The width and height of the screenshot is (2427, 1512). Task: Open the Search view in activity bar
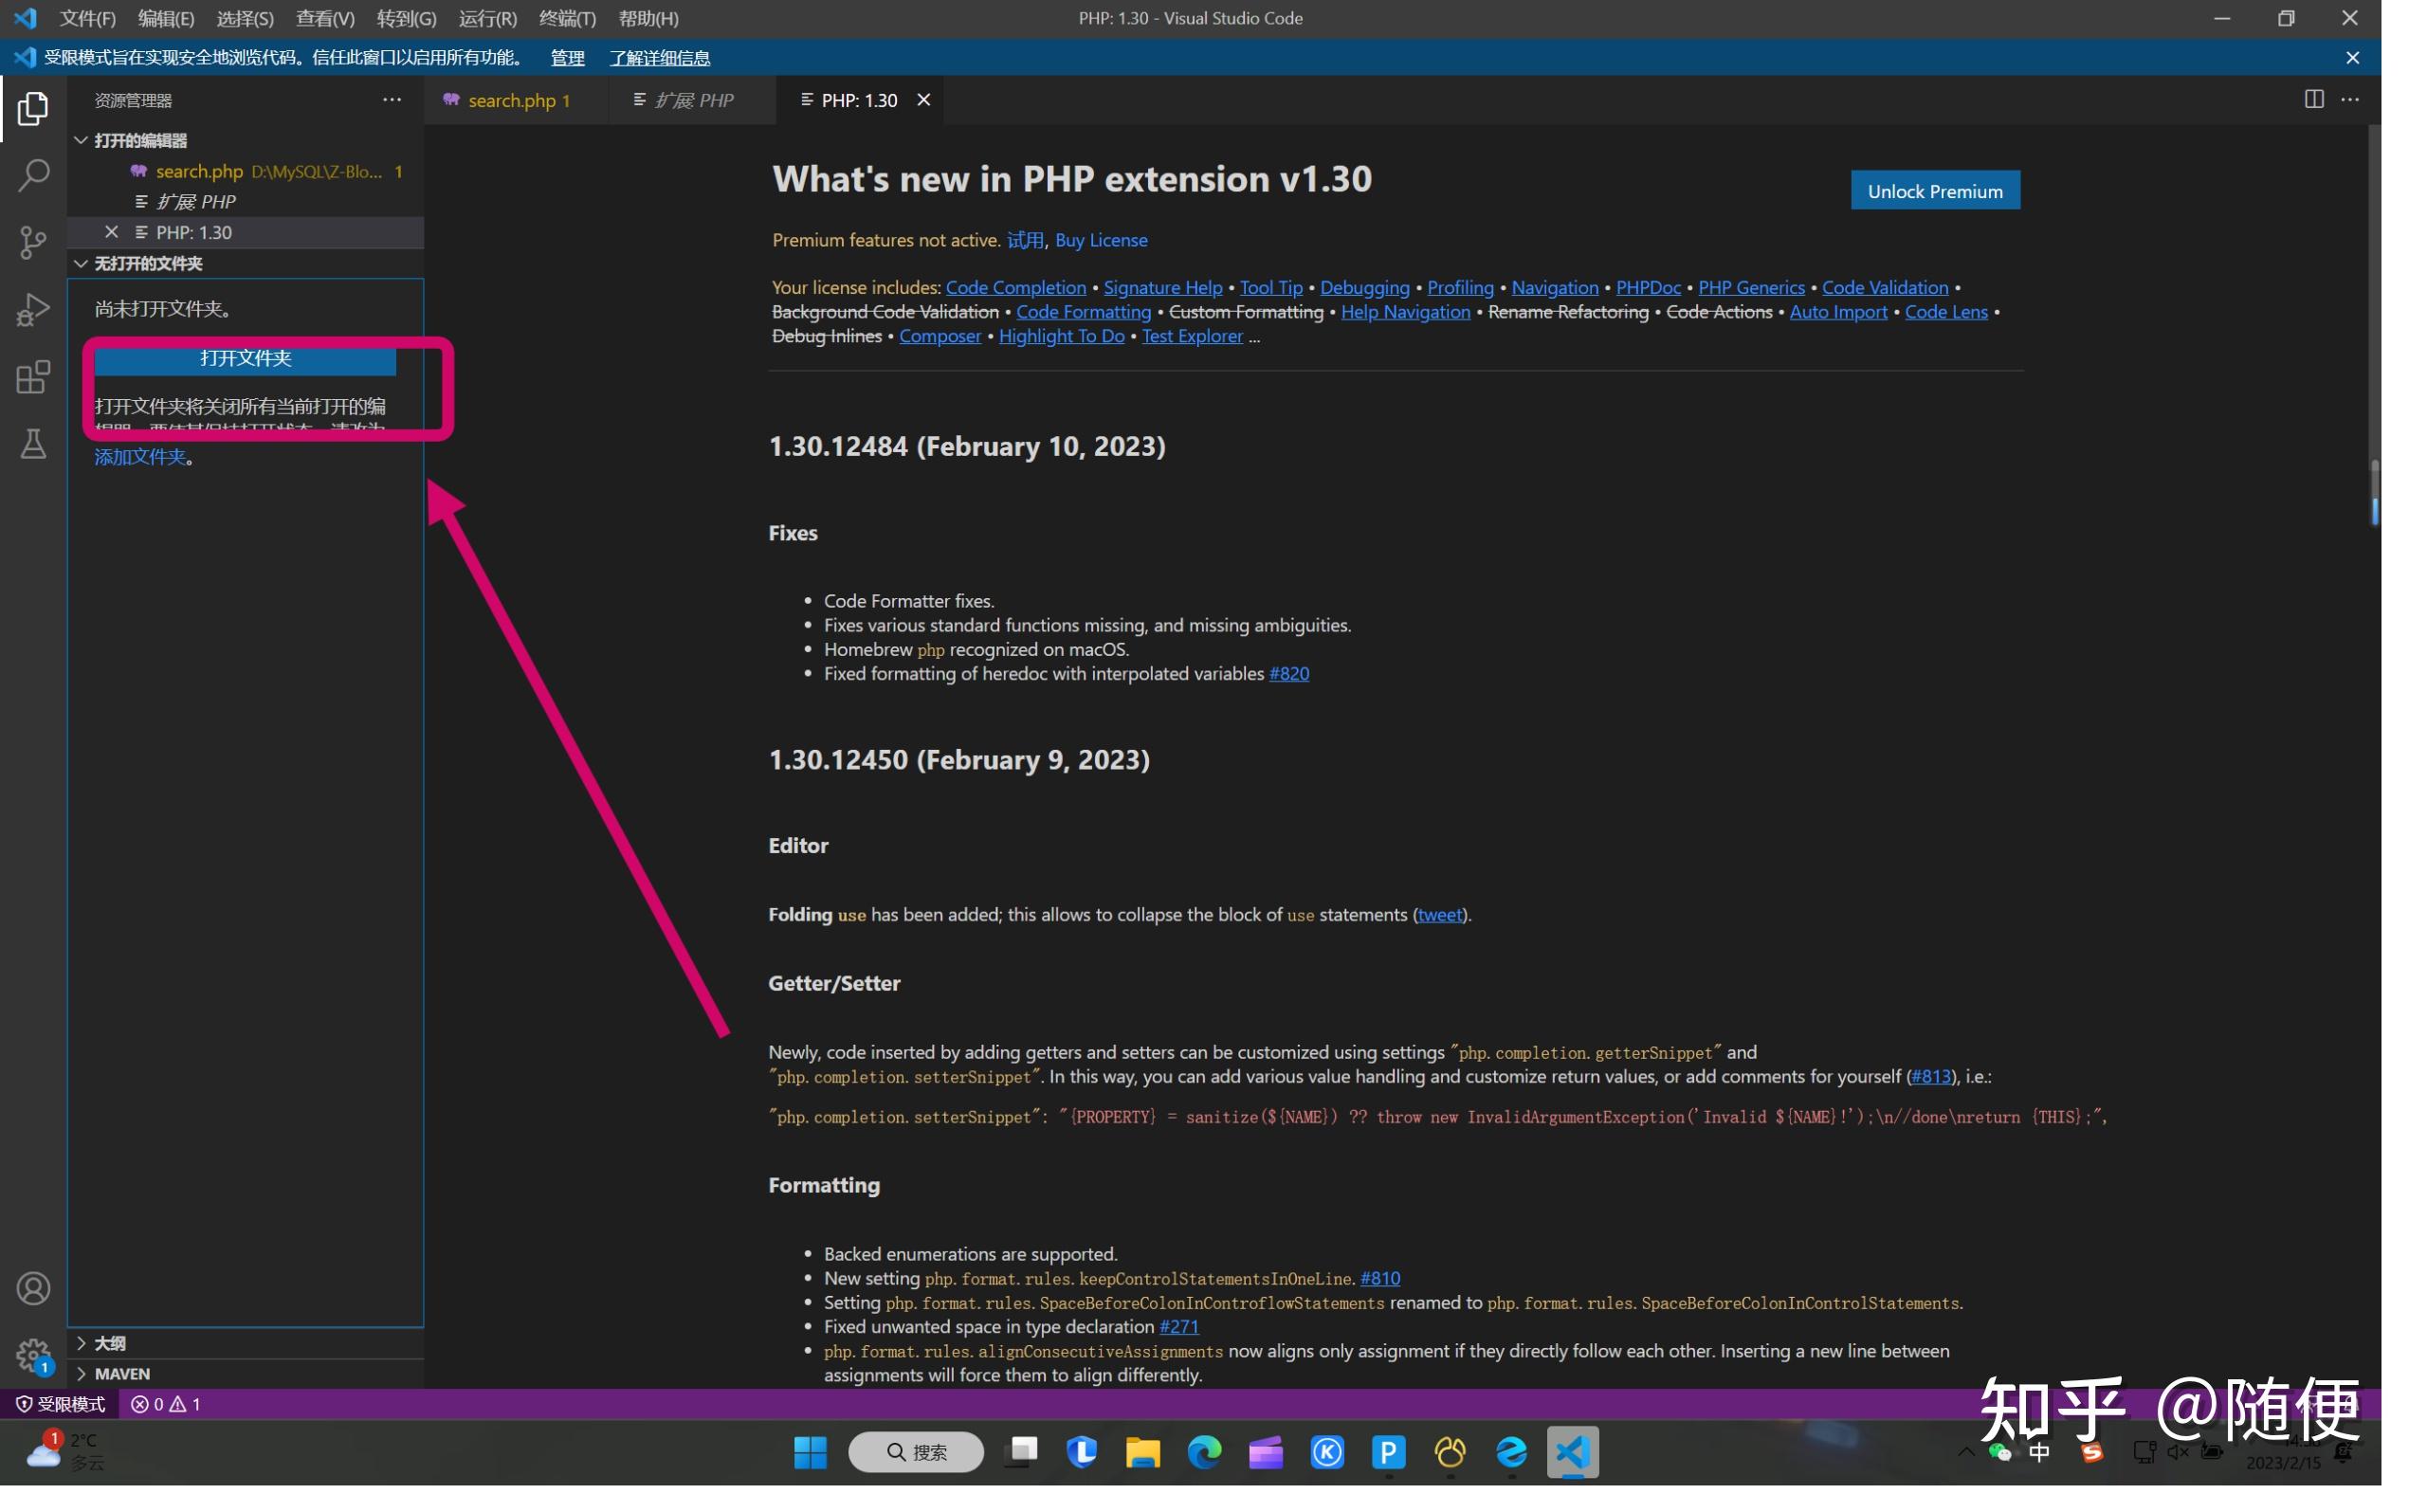click(x=33, y=176)
